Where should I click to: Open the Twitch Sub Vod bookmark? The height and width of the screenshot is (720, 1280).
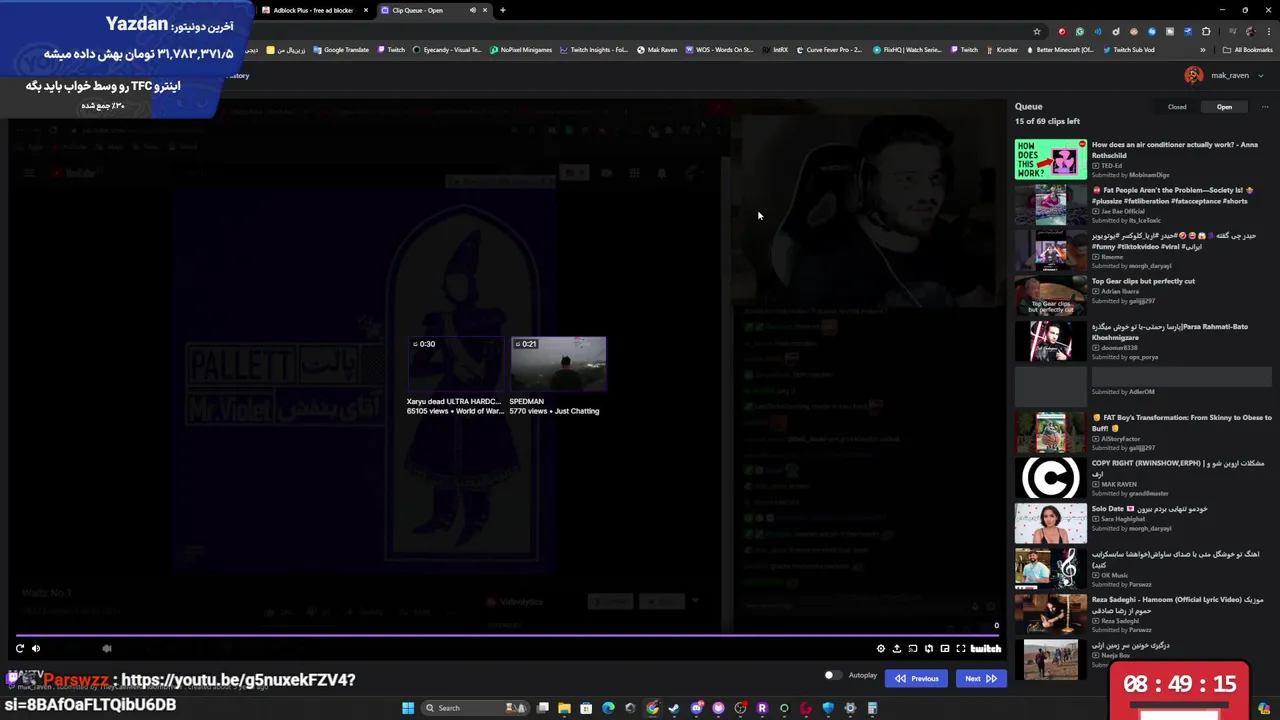point(1130,50)
